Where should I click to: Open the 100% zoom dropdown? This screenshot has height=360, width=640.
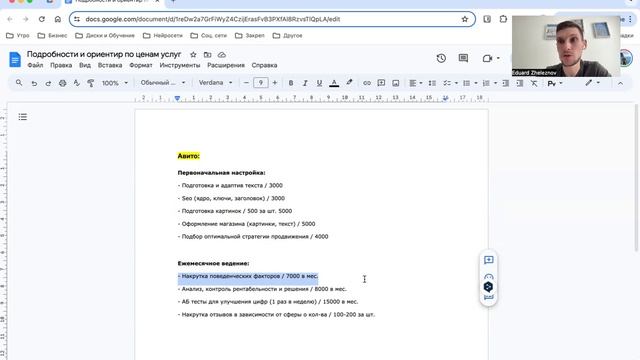[x=115, y=83]
